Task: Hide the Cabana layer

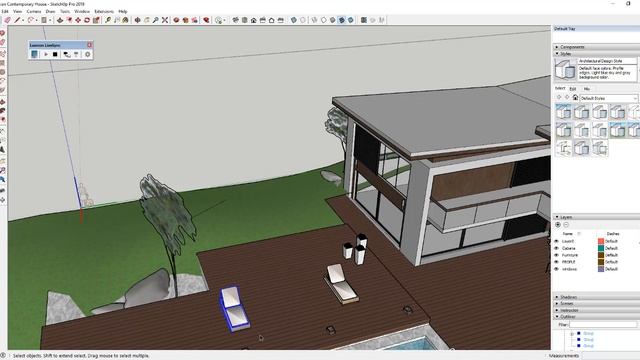Action: tap(556, 248)
